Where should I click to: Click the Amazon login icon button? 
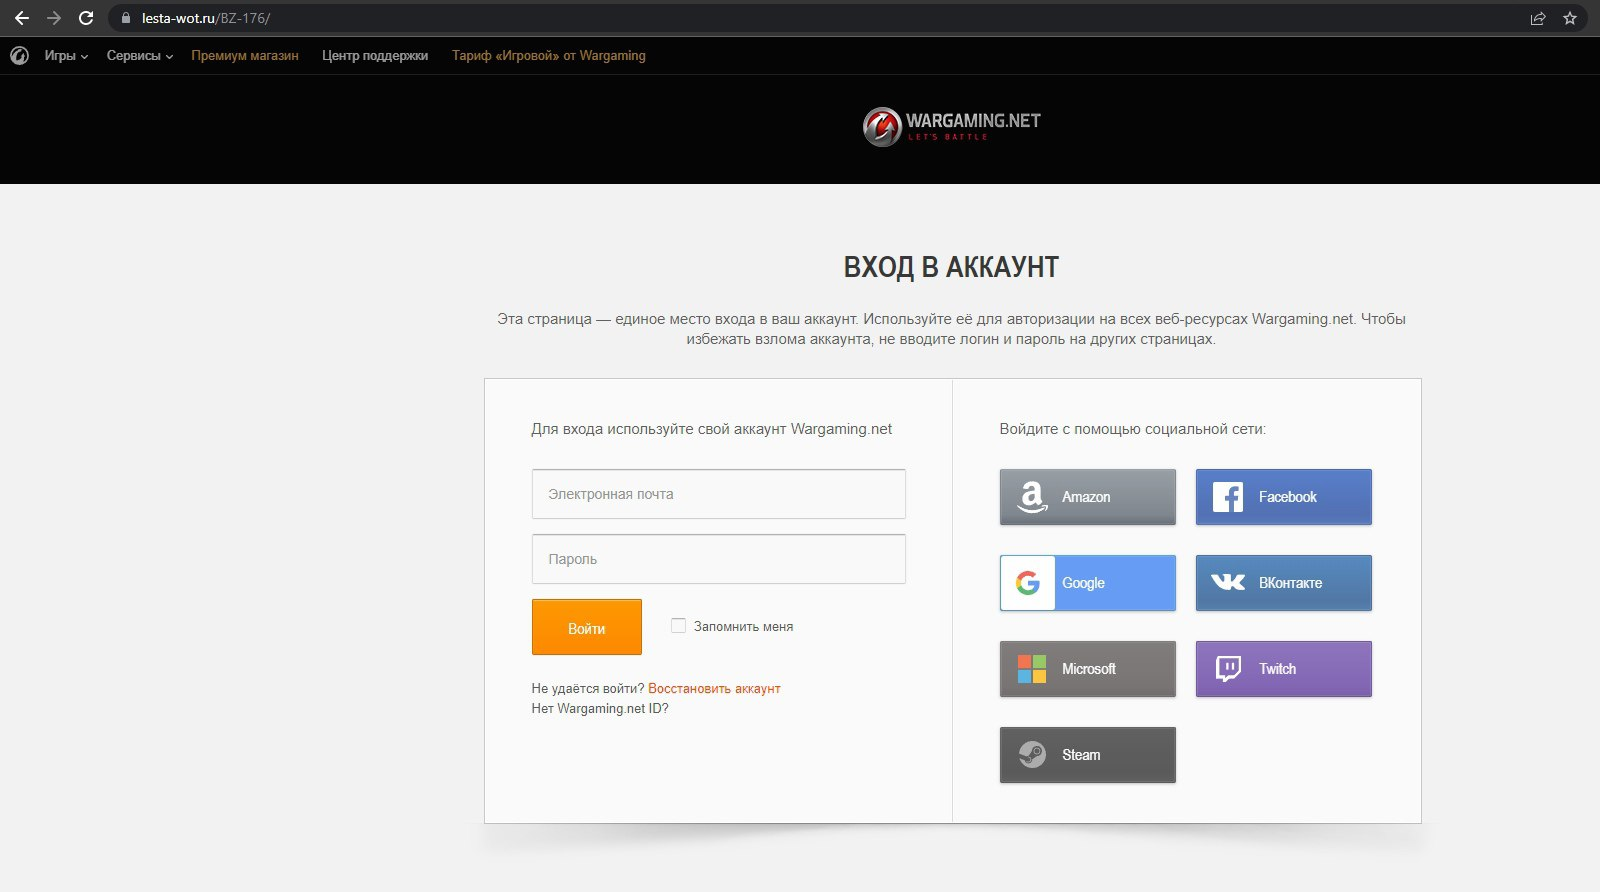[x=1087, y=497]
